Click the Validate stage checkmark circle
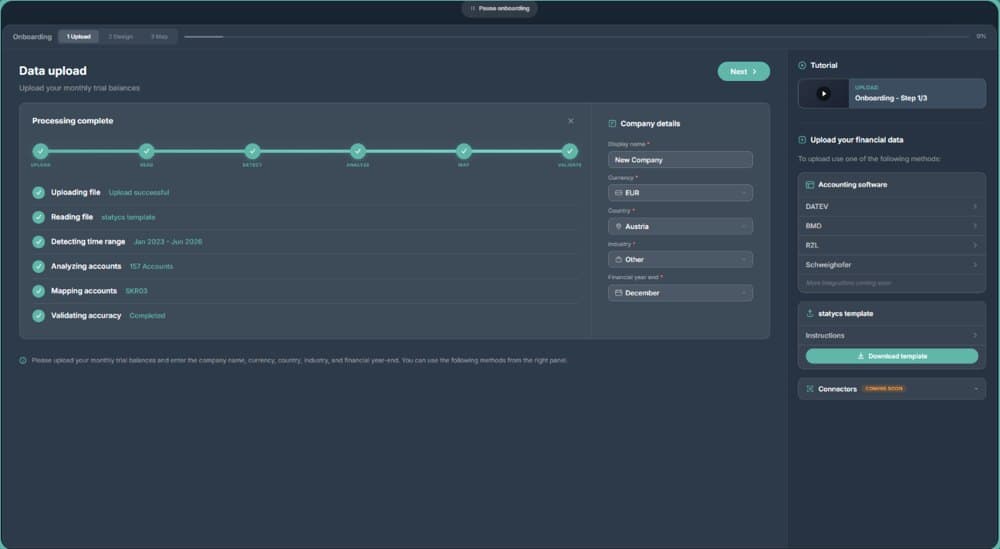 click(x=570, y=151)
